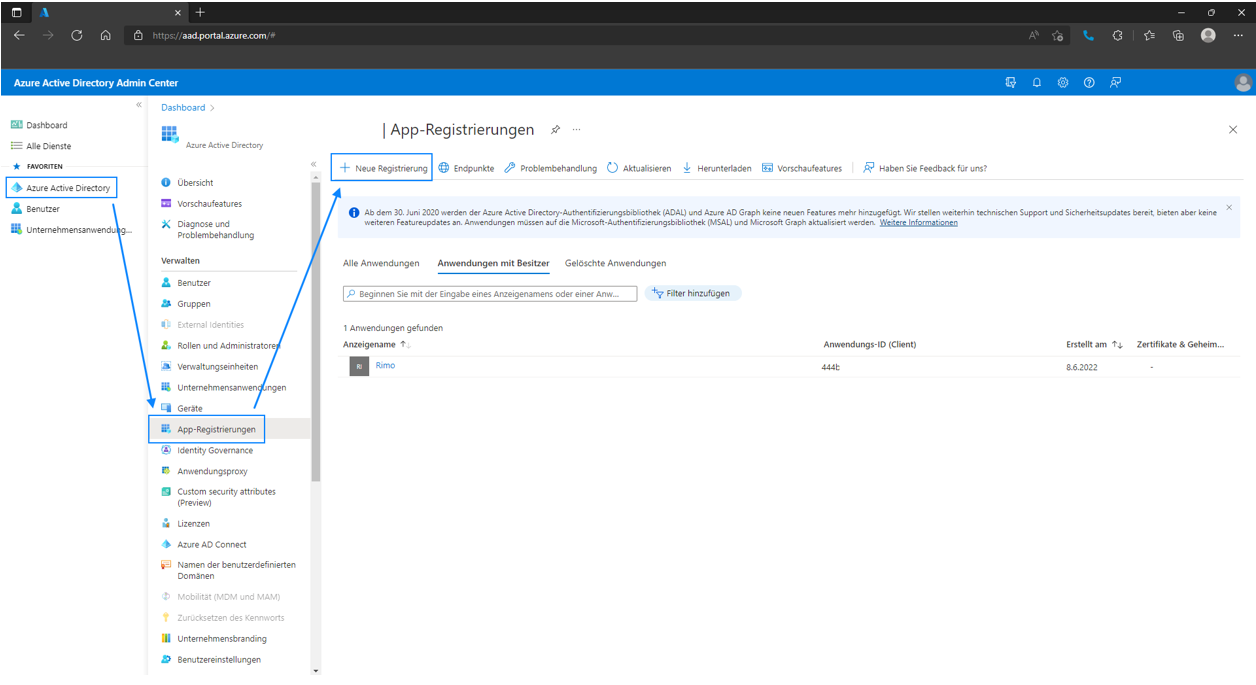Open a new browser tab

pos(200,12)
